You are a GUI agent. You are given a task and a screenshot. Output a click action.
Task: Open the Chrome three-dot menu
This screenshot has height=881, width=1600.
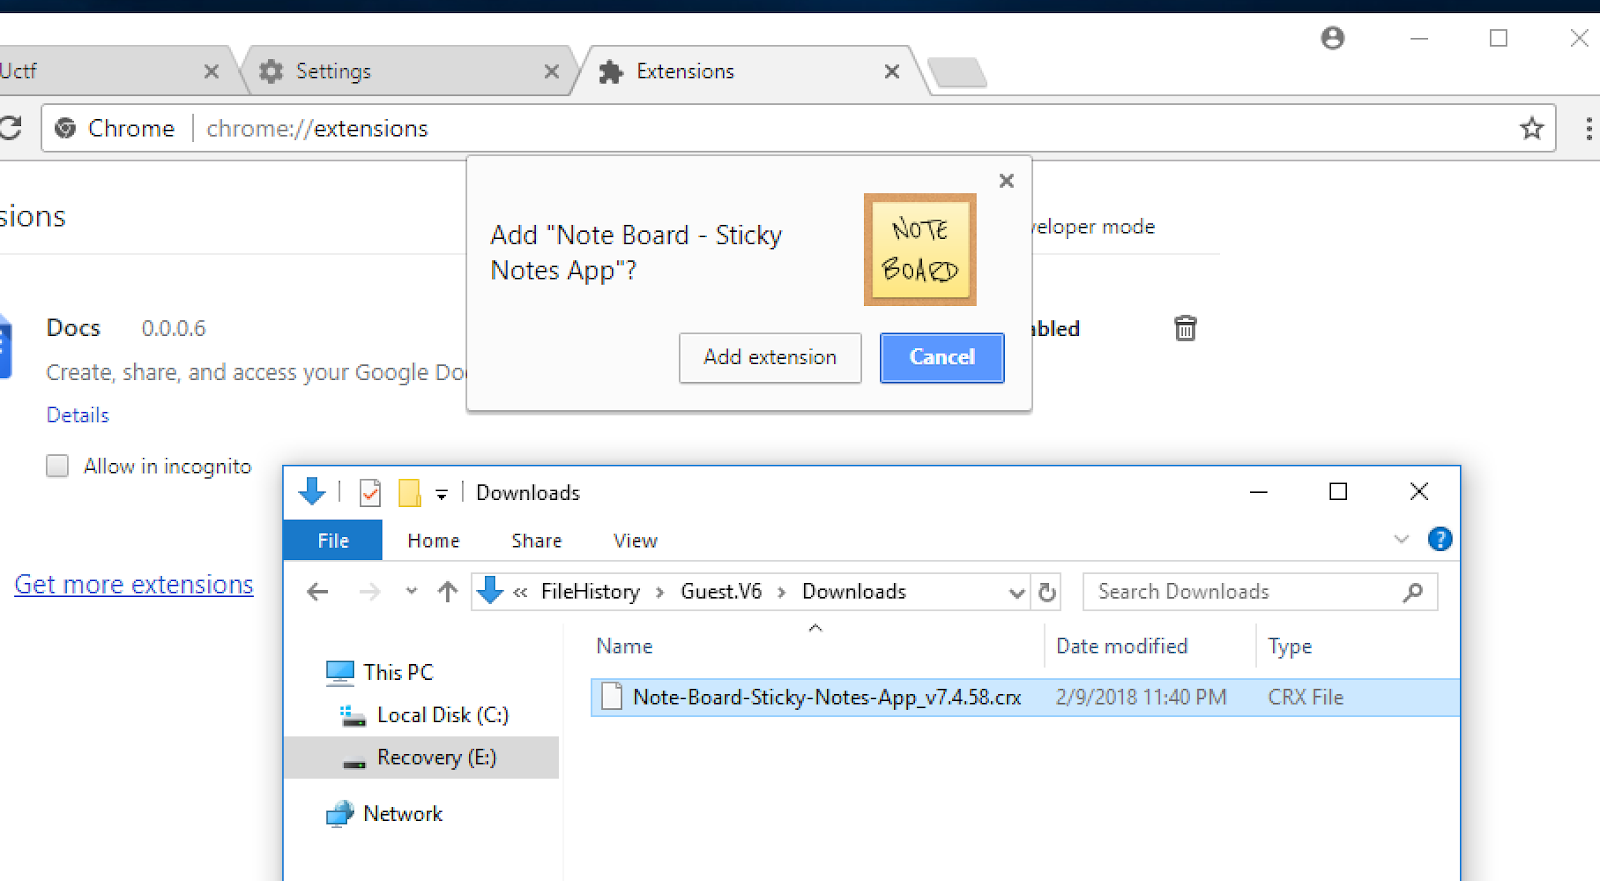point(1588,128)
